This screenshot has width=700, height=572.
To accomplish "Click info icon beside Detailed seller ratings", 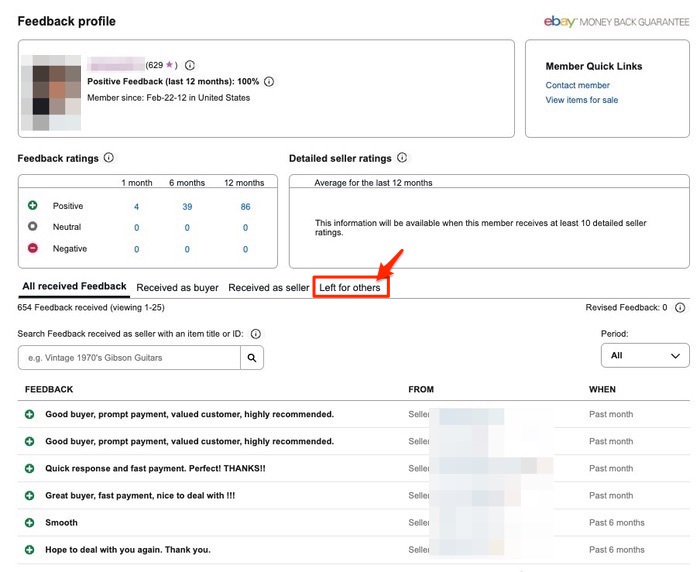I will click(402, 158).
